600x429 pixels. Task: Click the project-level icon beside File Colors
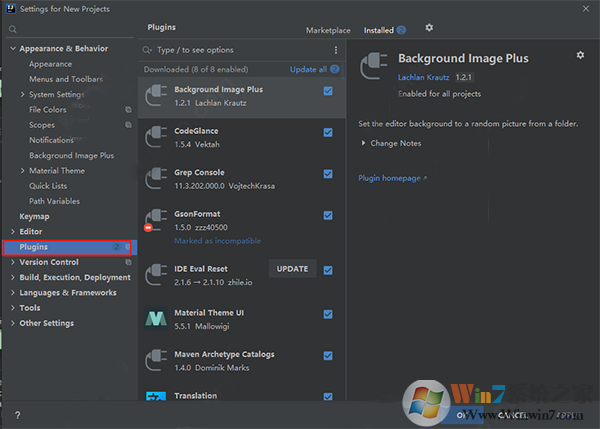(x=128, y=110)
